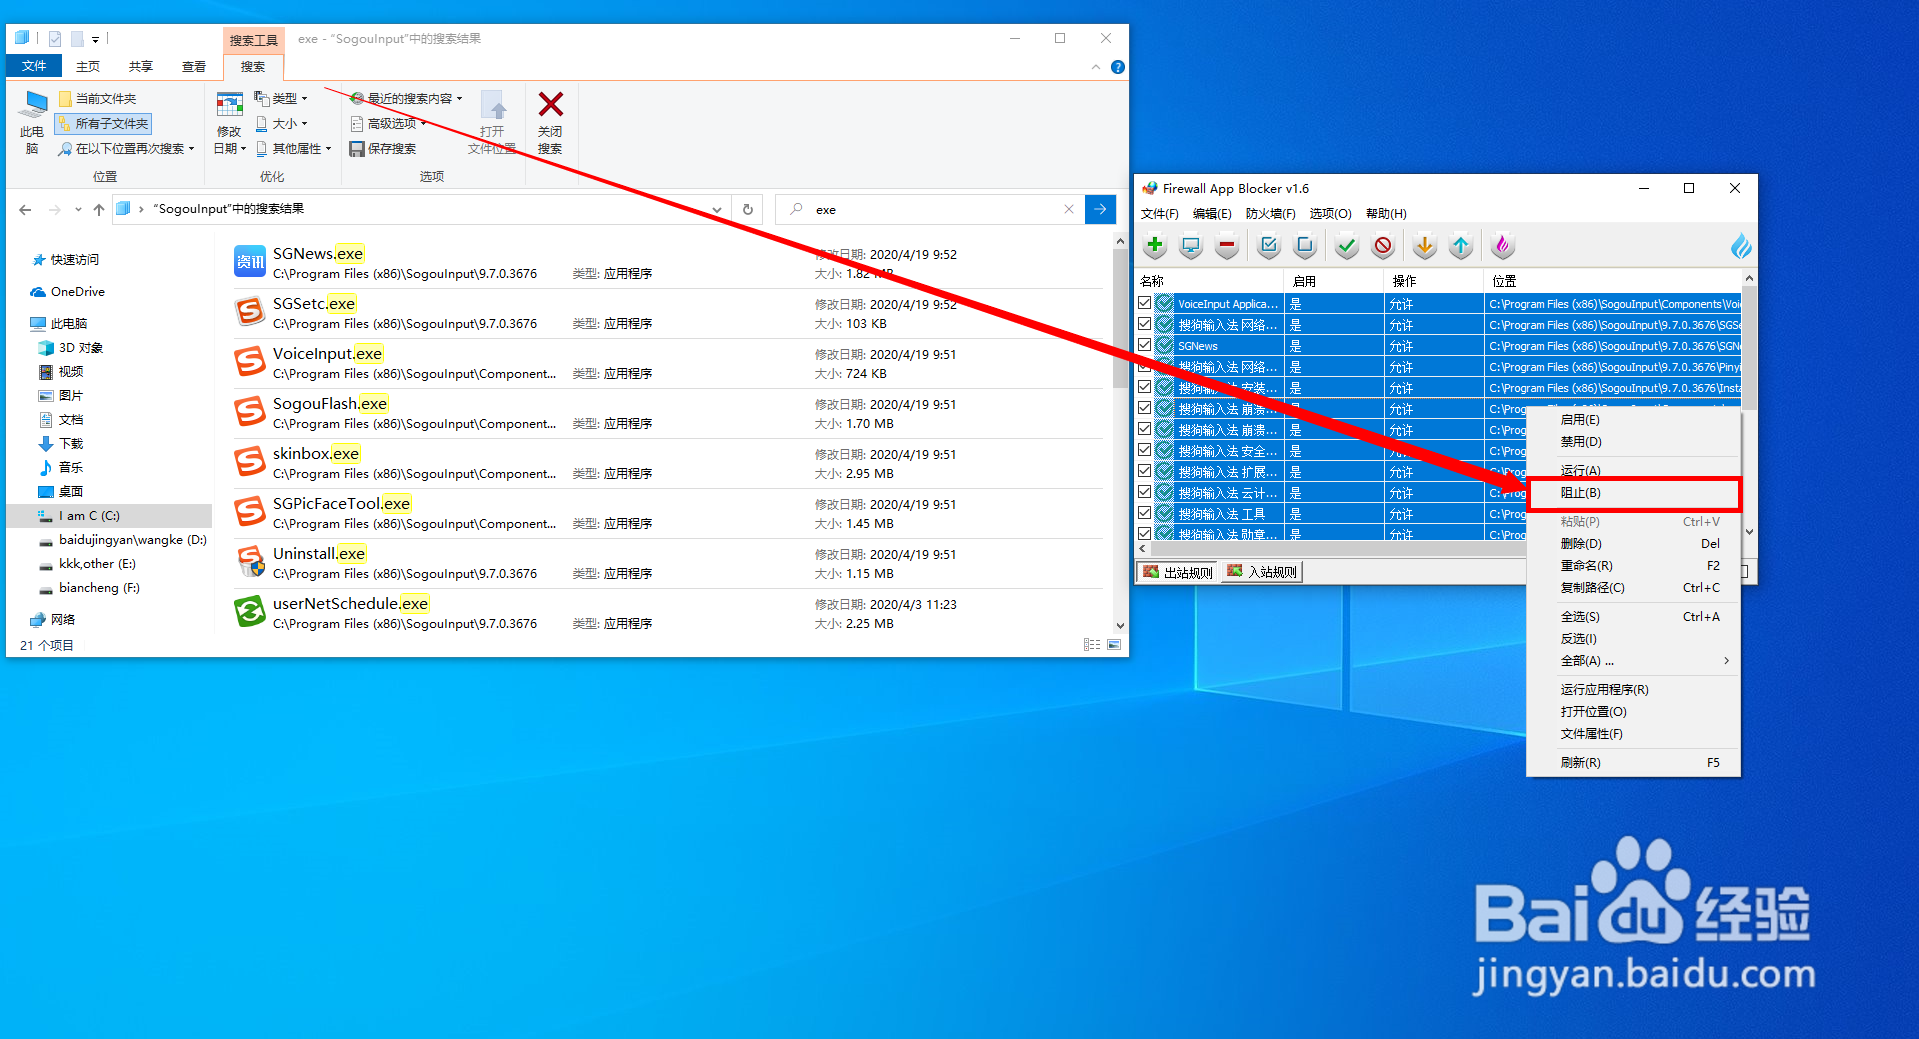Image resolution: width=1919 pixels, height=1039 pixels.
Task: Click the 入站规则 button
Action: pos(1262,572)
